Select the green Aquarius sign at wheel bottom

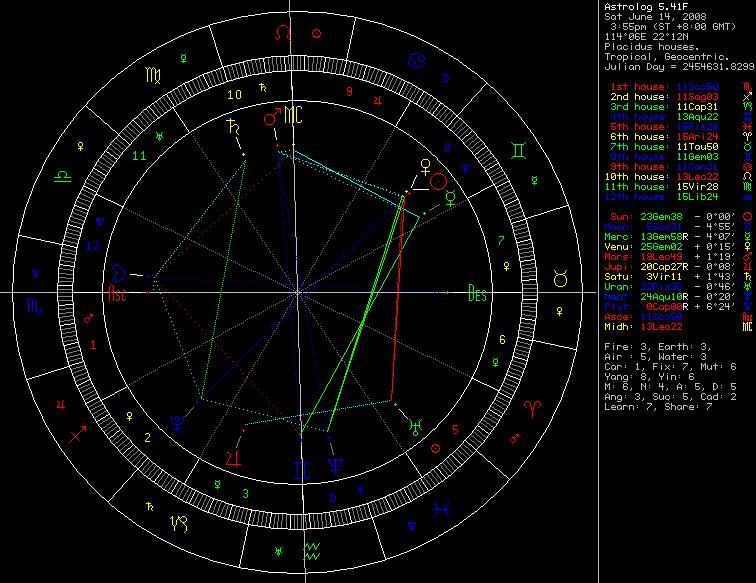(313, 548)
